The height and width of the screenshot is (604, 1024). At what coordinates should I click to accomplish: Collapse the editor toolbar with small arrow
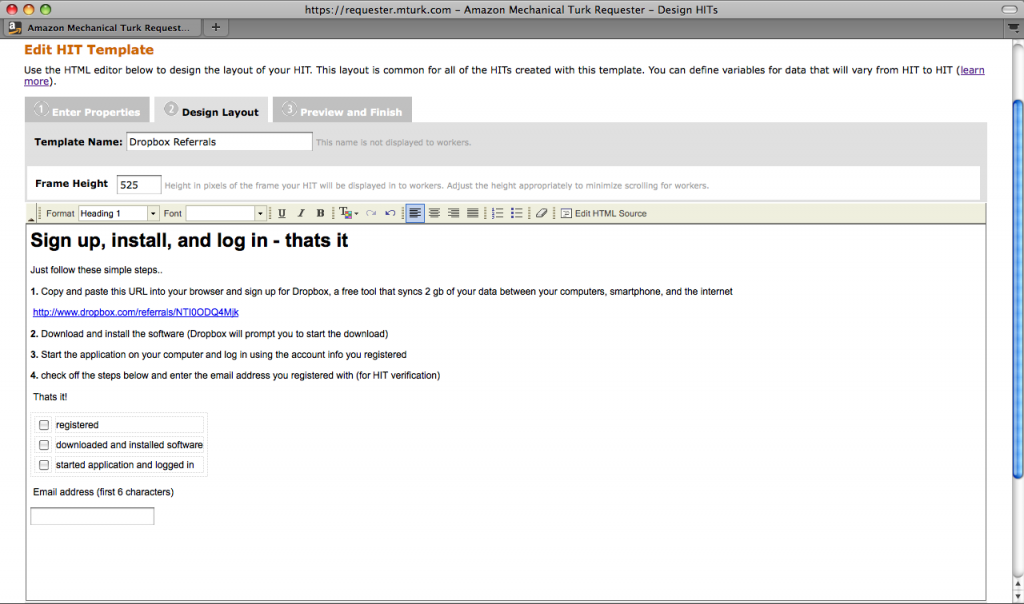(x=31, y=219)
